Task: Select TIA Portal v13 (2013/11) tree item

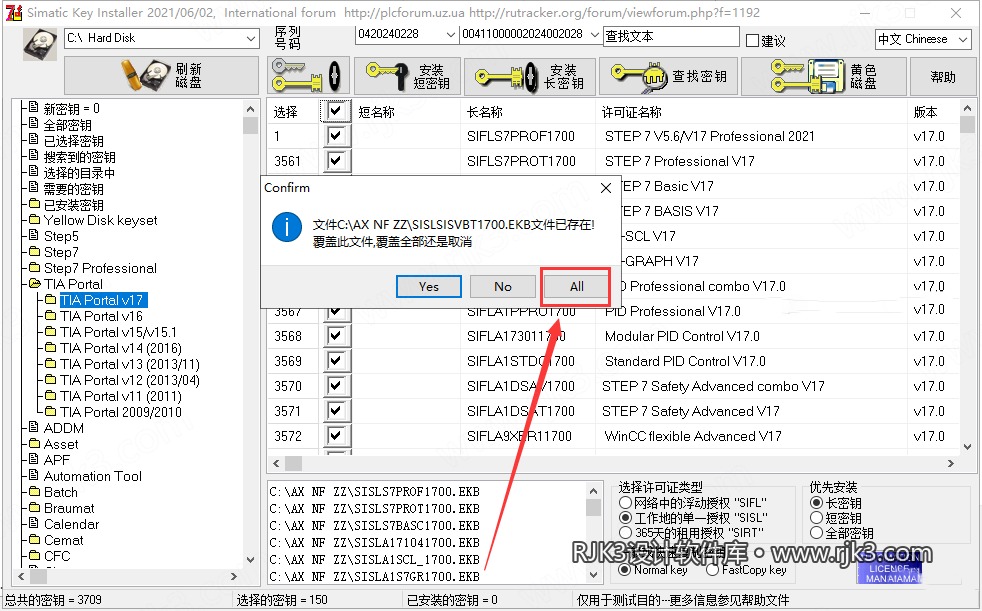Action: point(130,364)
